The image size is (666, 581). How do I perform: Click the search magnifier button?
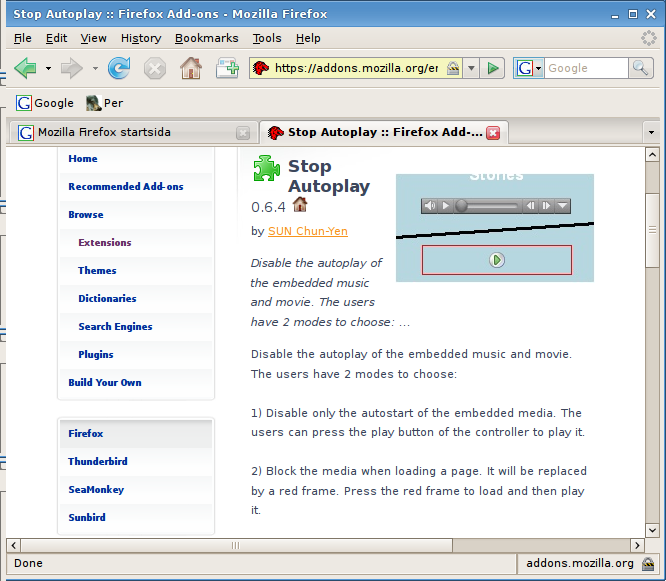pos(640,68)
